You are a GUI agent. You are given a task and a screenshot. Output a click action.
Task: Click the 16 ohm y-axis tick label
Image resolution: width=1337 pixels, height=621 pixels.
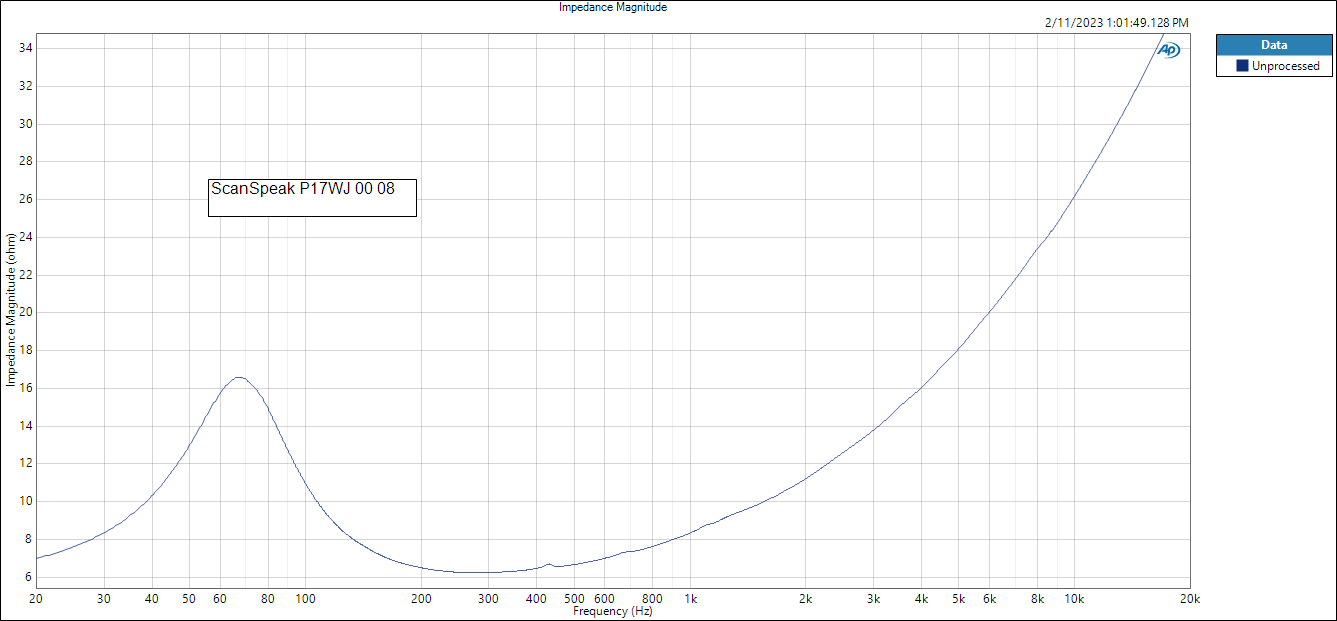point(26,388)
